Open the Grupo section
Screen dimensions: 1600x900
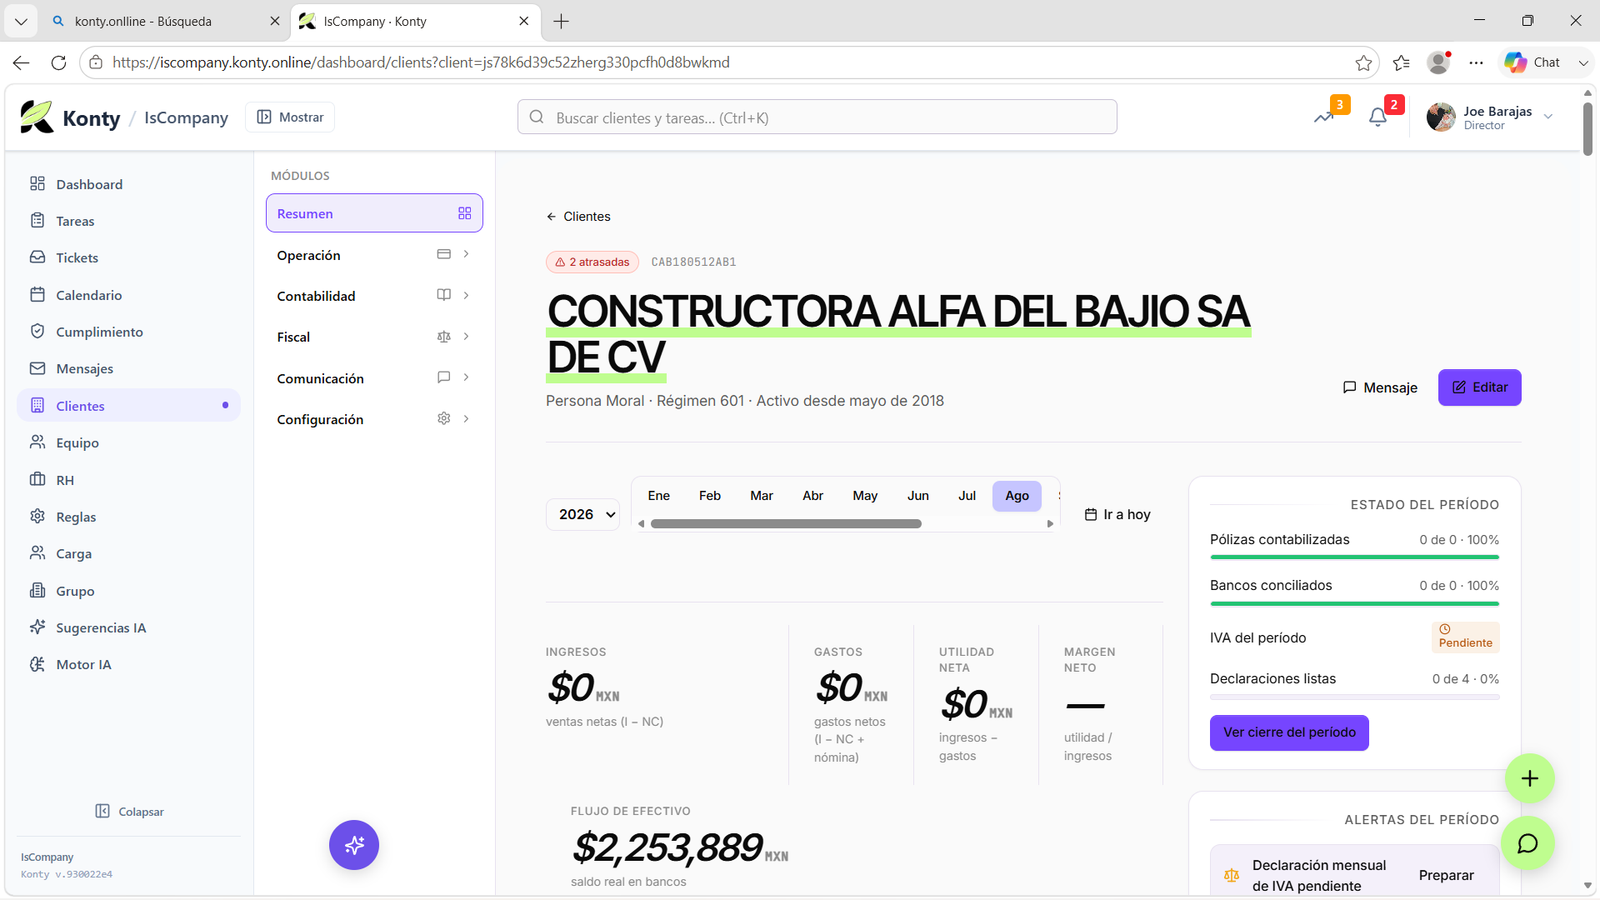tap(75, 591)
